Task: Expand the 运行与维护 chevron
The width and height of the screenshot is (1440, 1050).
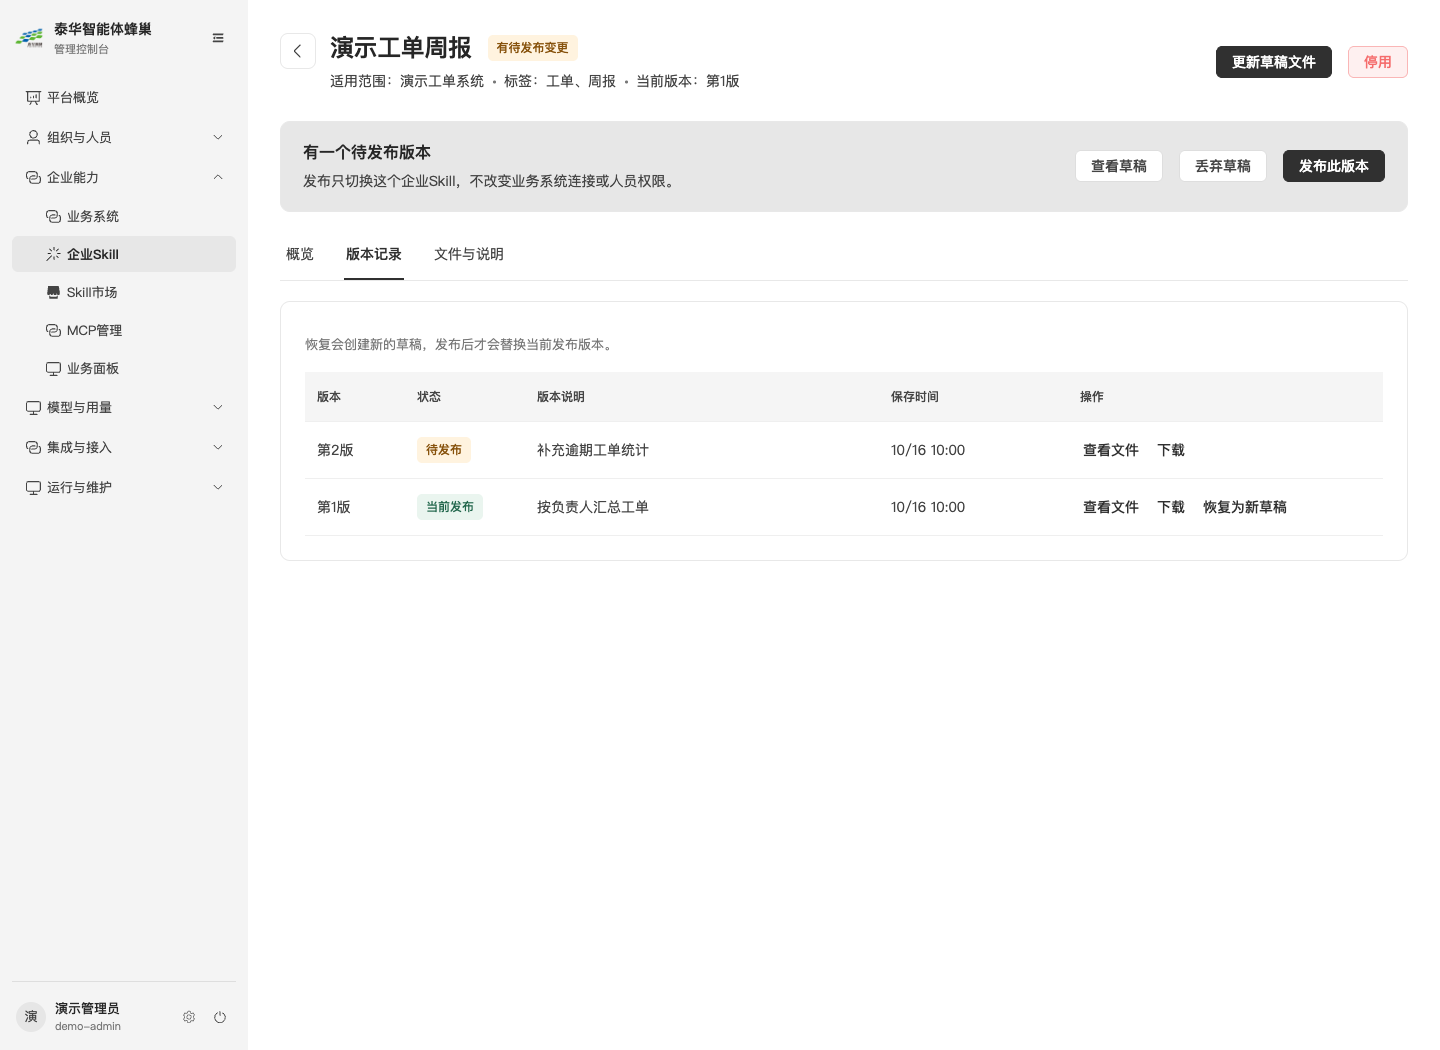Action: tap(218, 487)
